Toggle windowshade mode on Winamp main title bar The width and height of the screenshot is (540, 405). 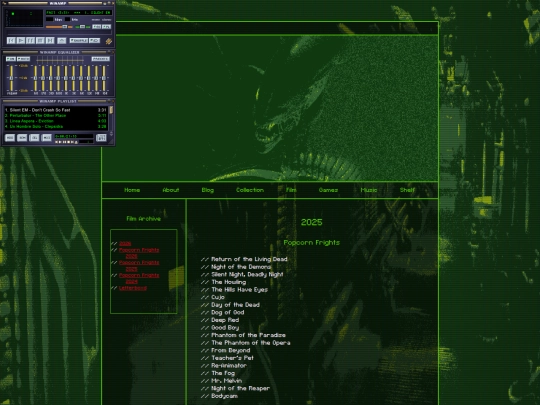coord(109,3)
